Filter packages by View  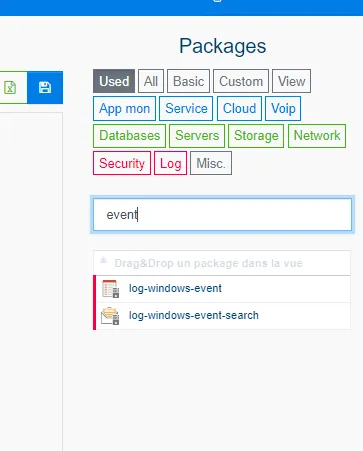[x=292, y=81]
